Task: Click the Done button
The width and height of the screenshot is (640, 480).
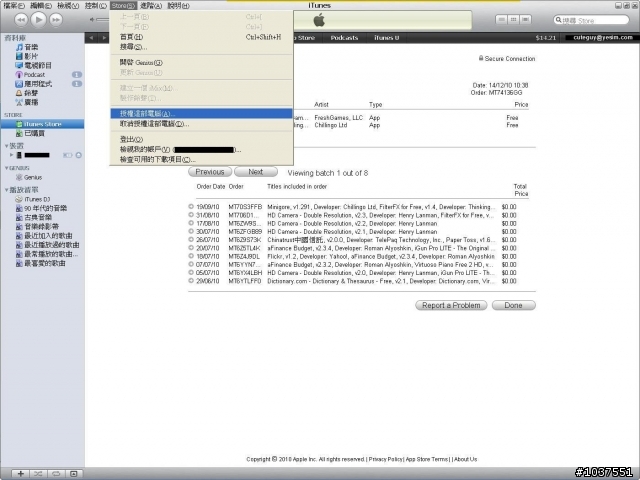Action: 513,305
